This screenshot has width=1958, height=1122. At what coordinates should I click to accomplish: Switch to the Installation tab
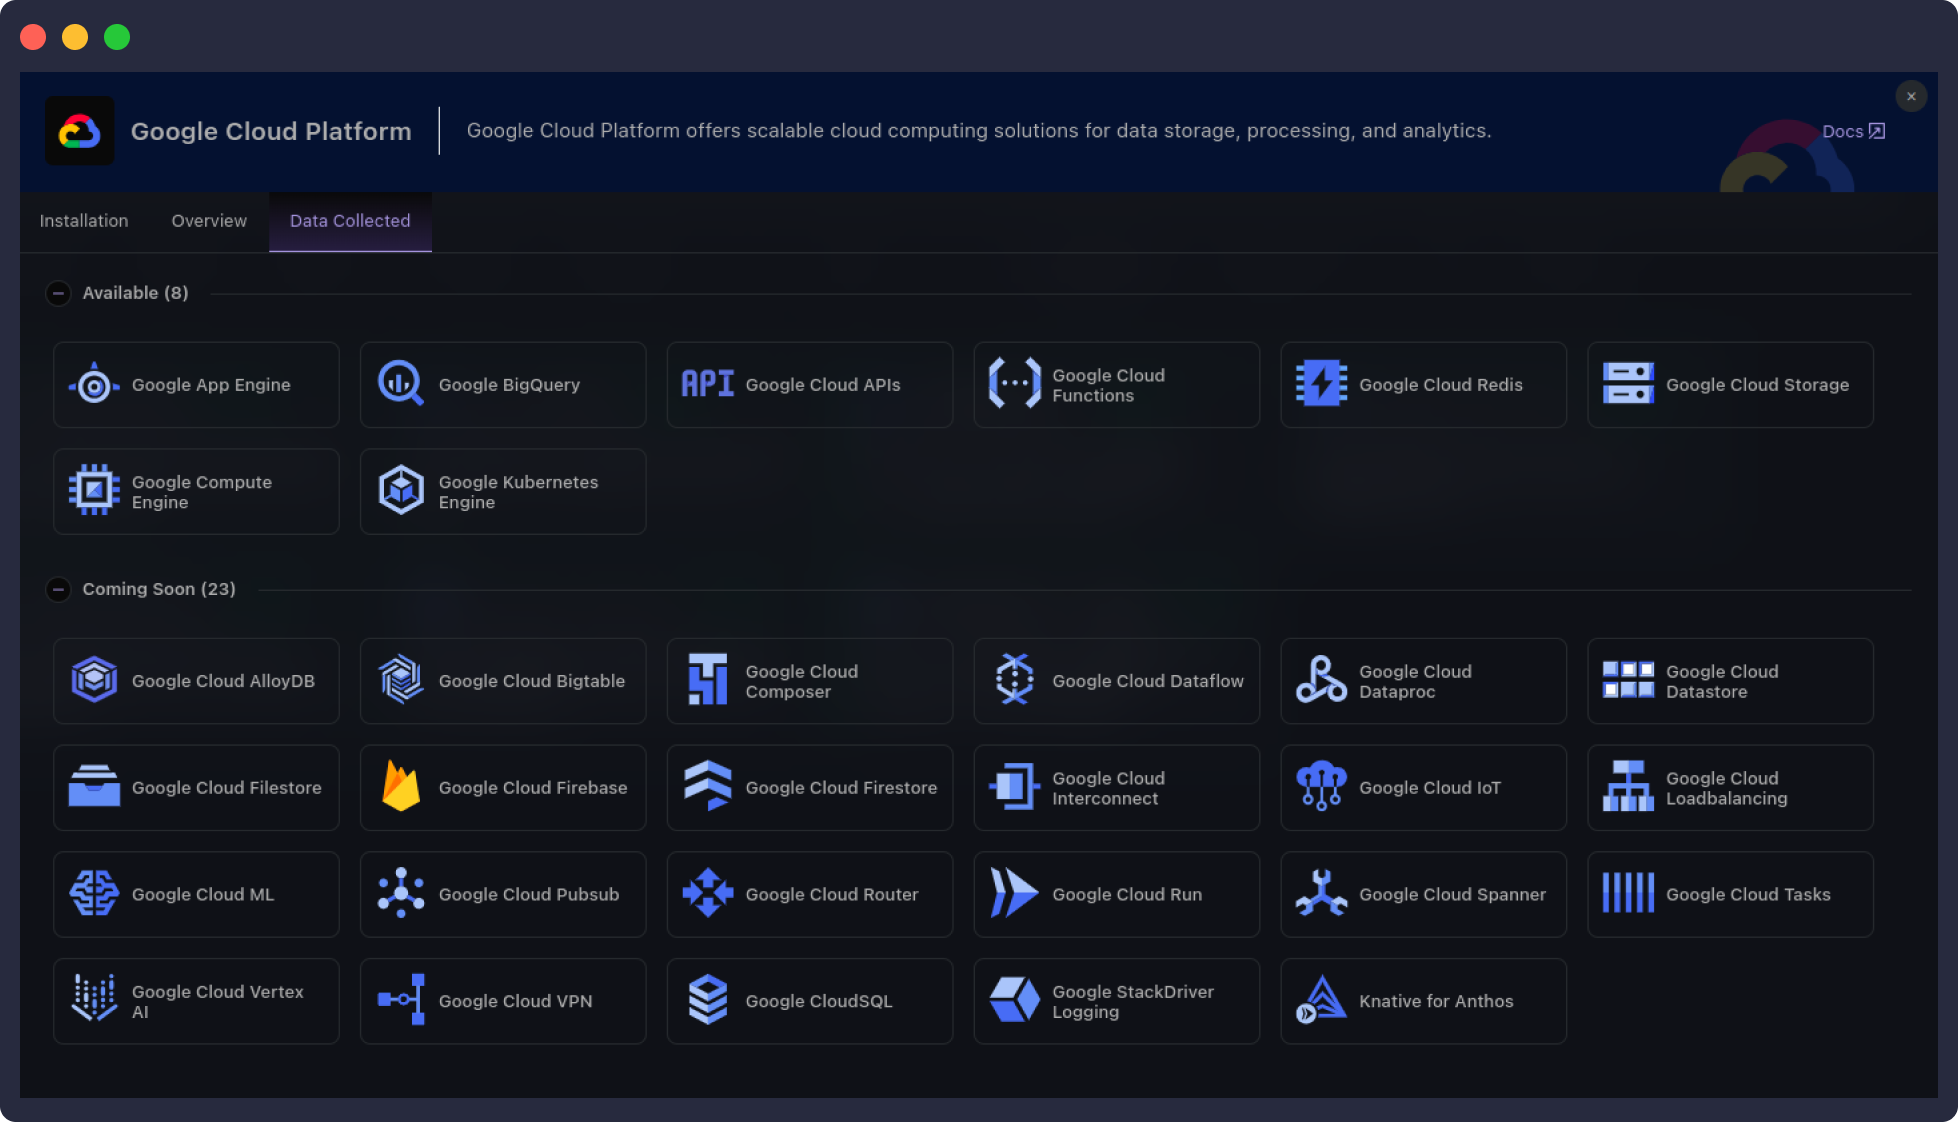point(84,221)
